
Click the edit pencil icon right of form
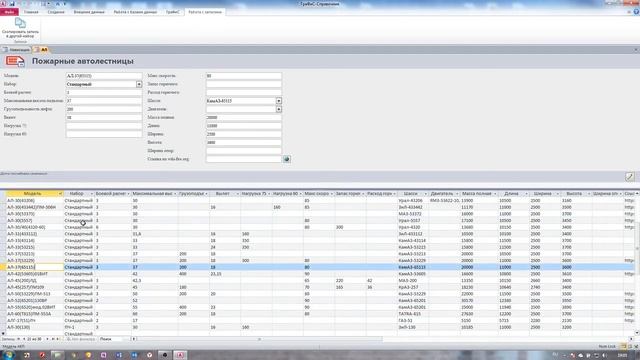coord(629,176)
